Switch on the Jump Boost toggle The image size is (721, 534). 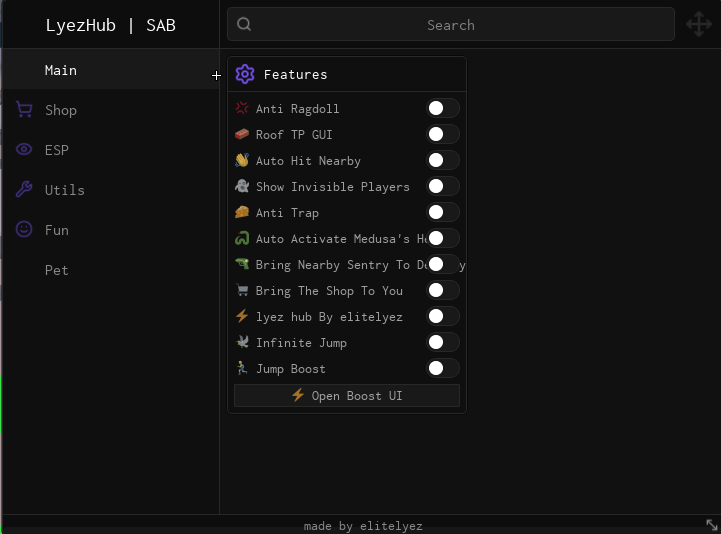(x=443, y=368)
